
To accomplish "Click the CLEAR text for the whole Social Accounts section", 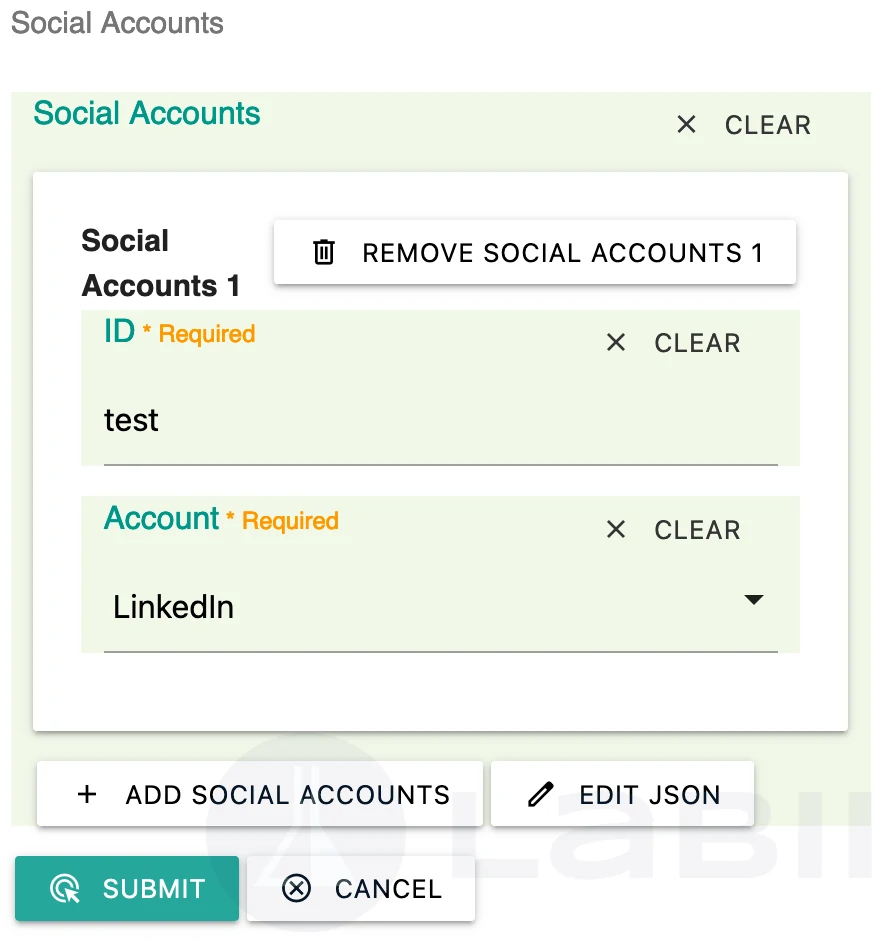I will (x=768, y=125).
